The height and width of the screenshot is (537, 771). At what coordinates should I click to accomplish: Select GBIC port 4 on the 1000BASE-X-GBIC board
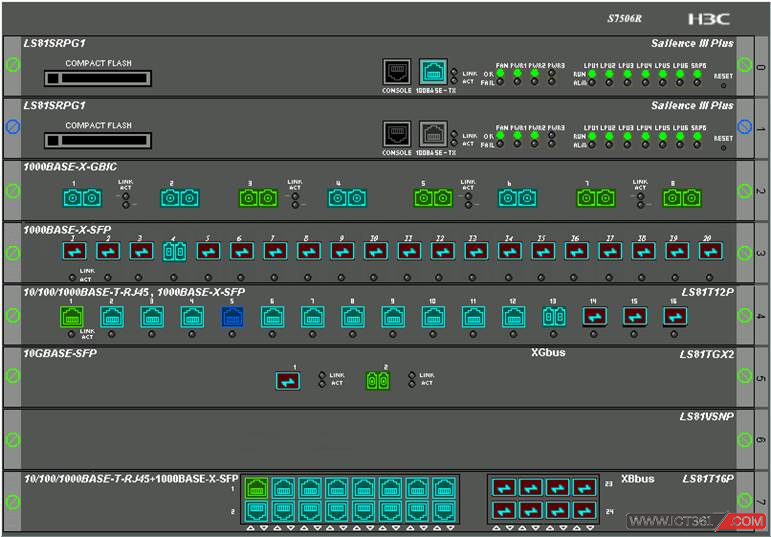pyautogui.click(x=348, y=198)
